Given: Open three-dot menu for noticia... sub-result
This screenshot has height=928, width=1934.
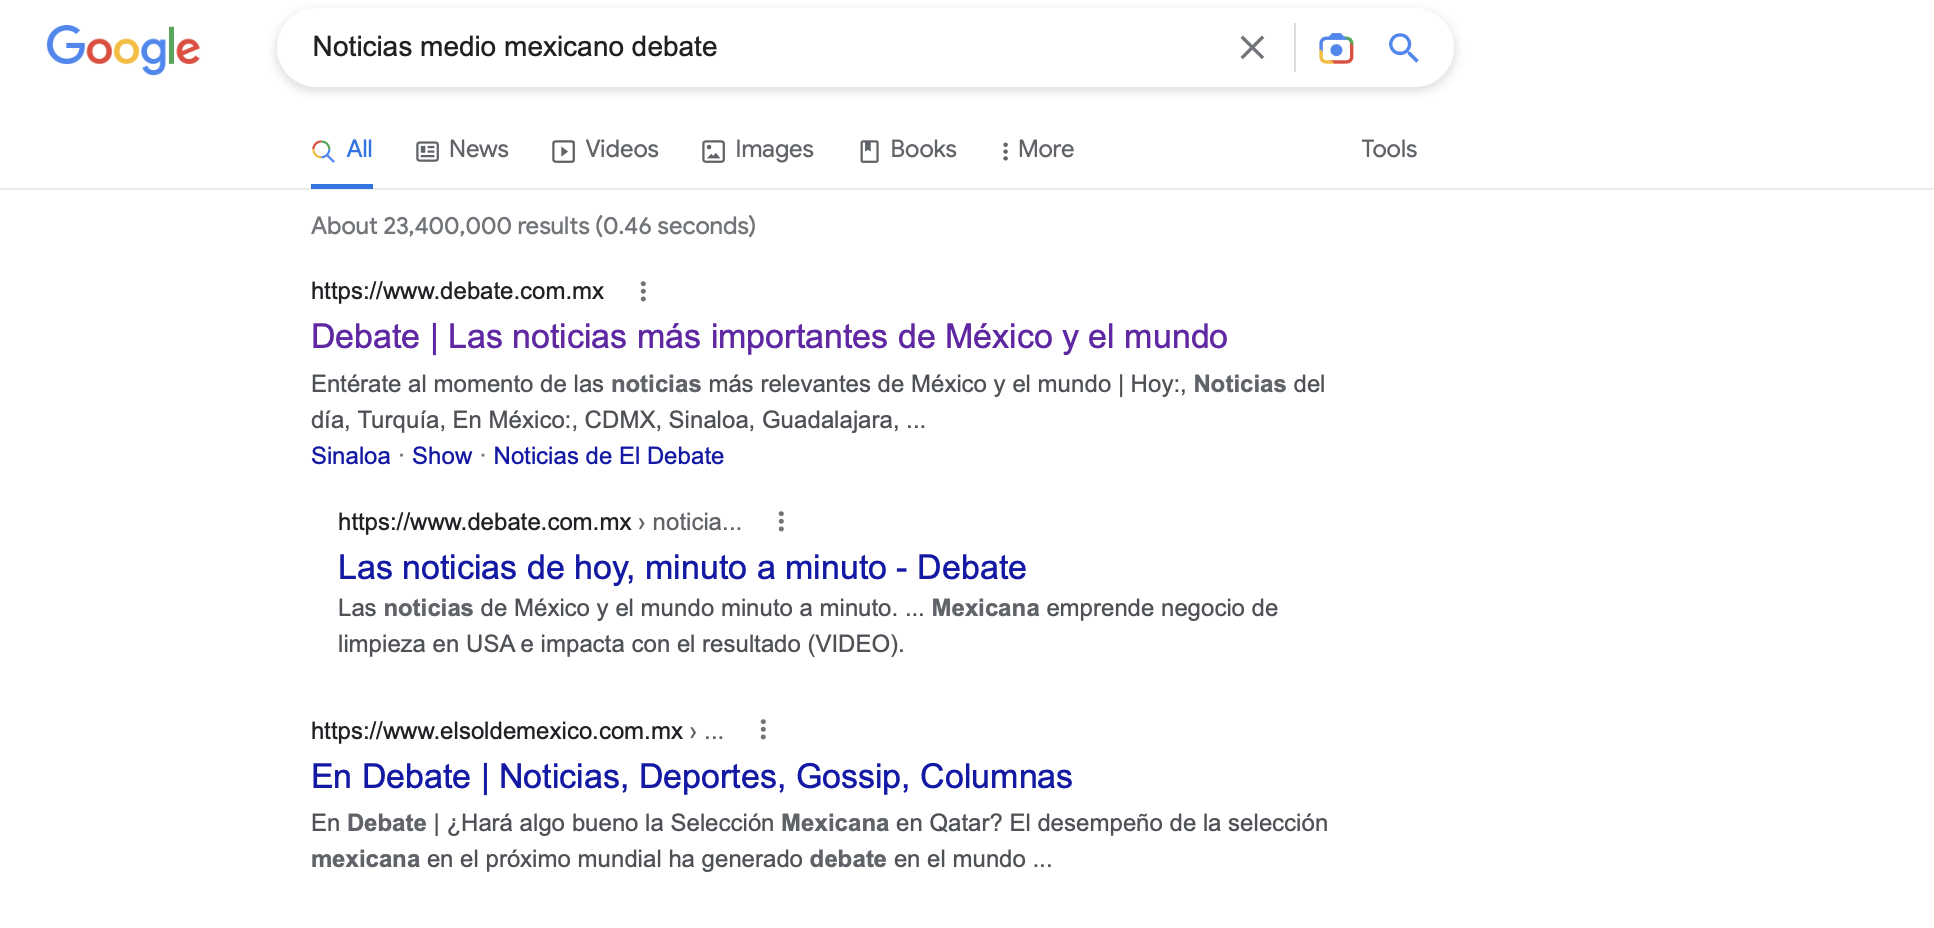Looking at the screenshot, I should pyautogui.click(x=781, y=521).
